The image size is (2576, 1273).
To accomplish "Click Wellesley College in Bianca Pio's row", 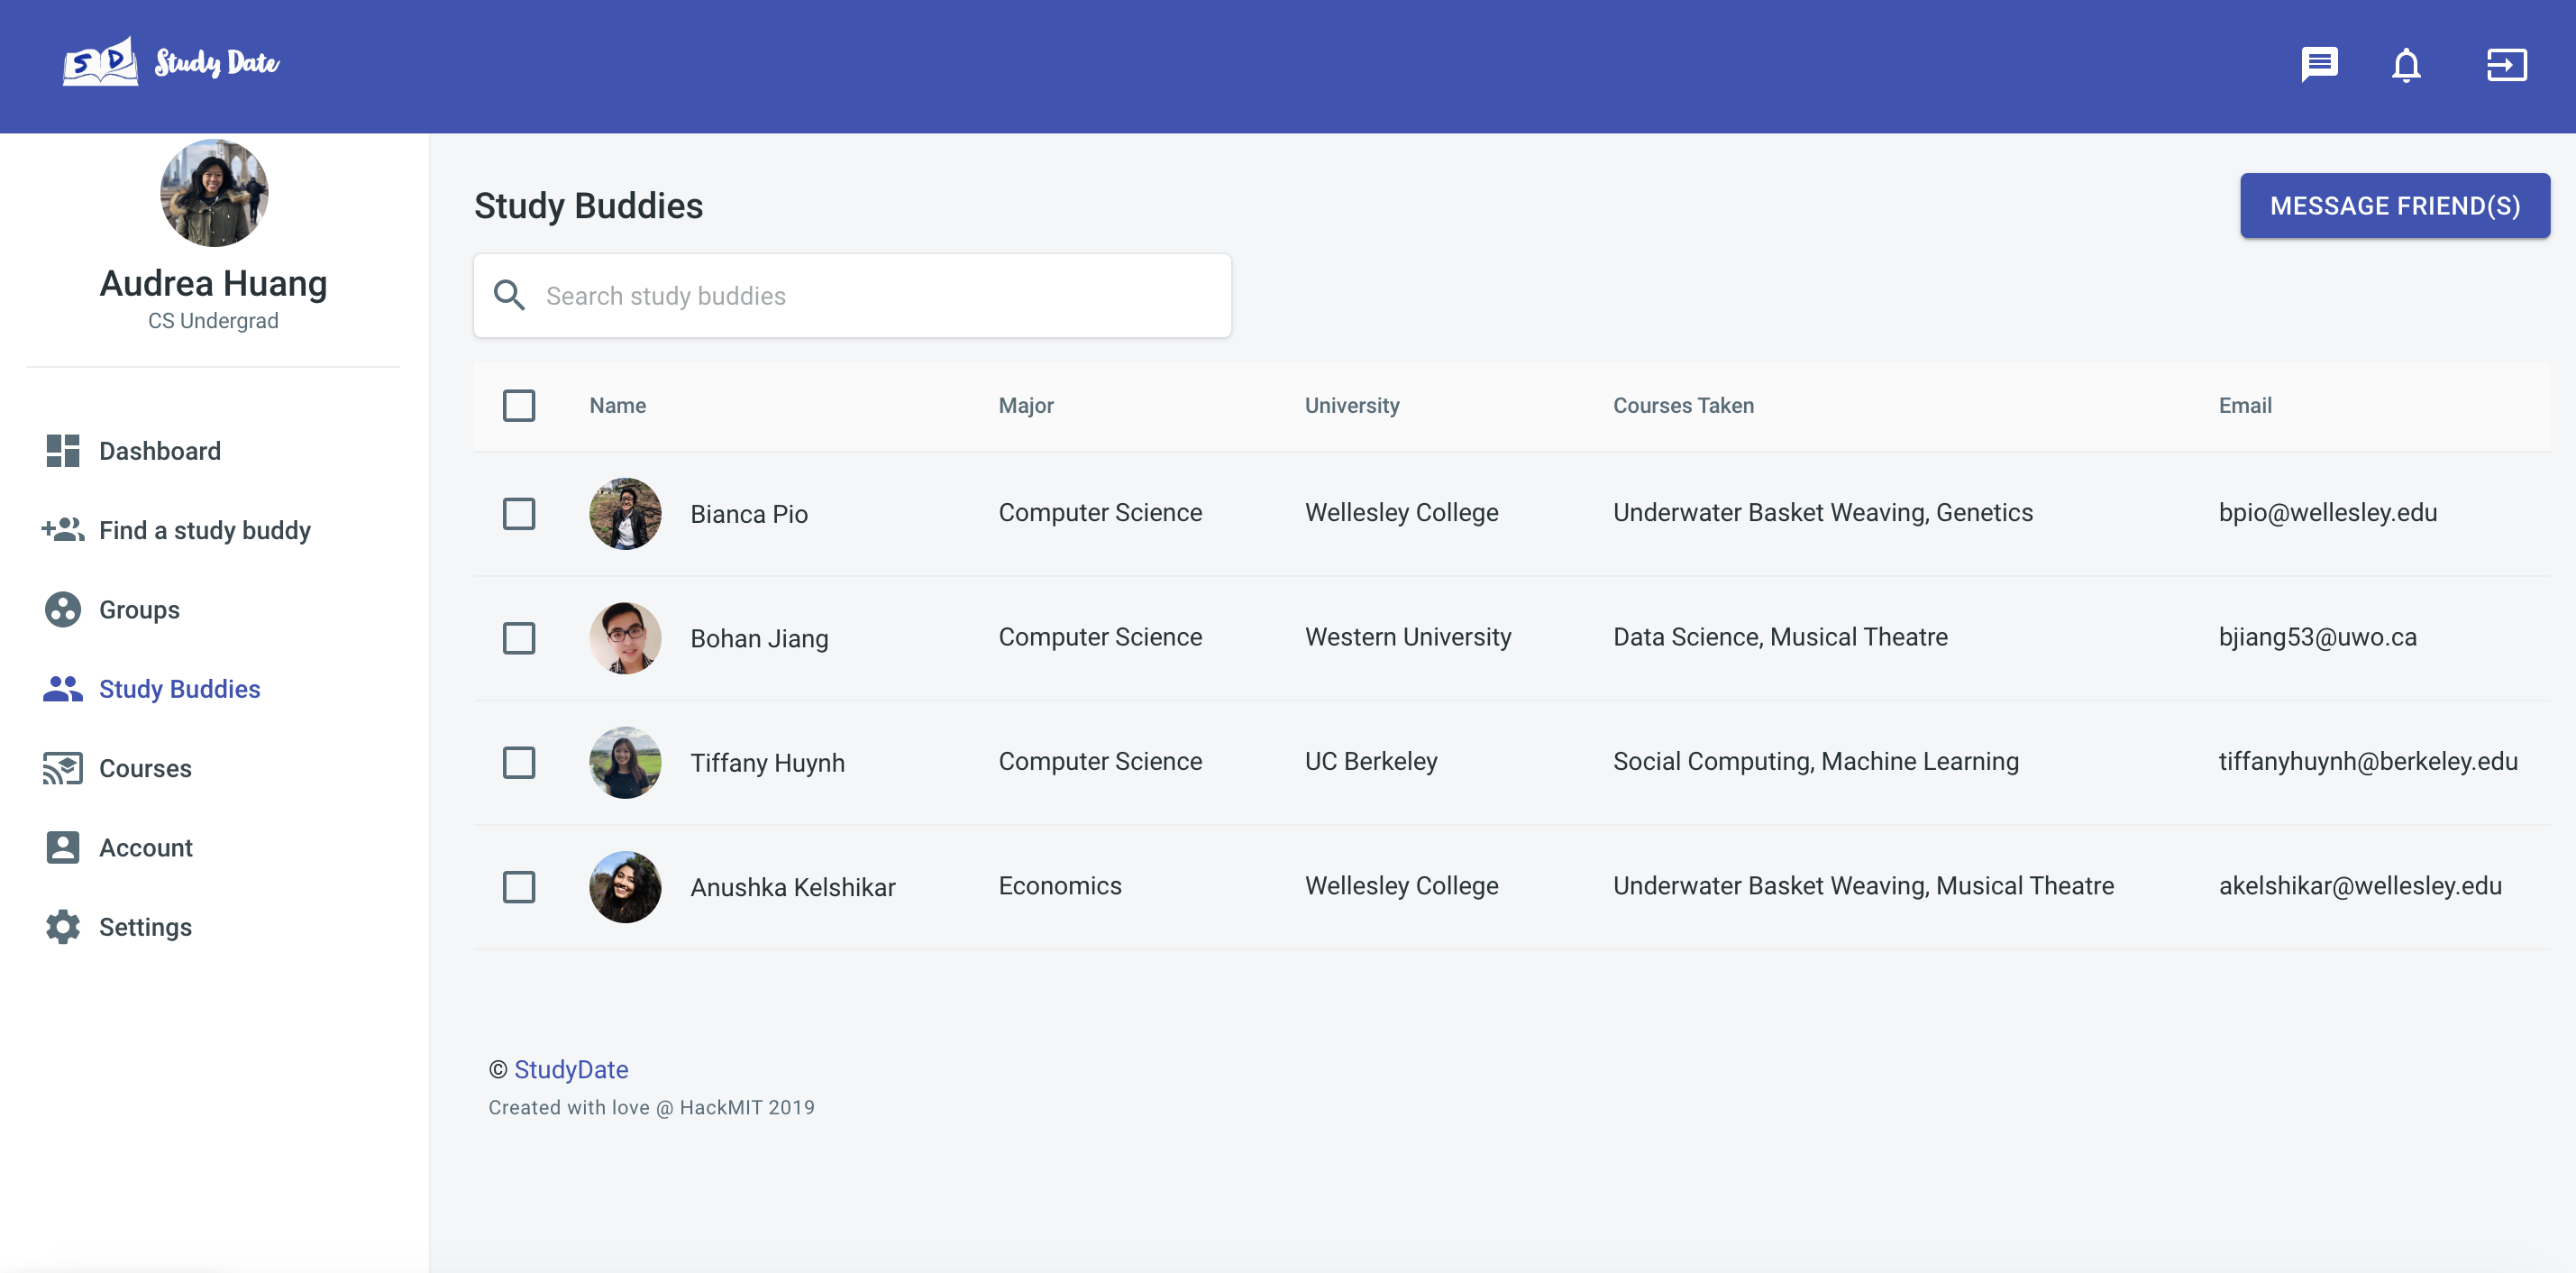I will pos(1401,513).
